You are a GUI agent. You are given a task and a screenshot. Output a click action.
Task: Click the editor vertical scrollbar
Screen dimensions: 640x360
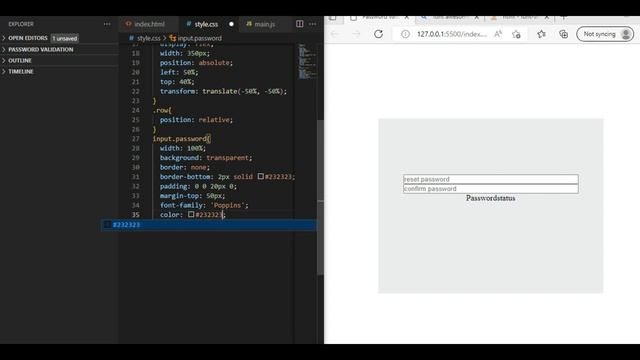[x=320, y=197]
